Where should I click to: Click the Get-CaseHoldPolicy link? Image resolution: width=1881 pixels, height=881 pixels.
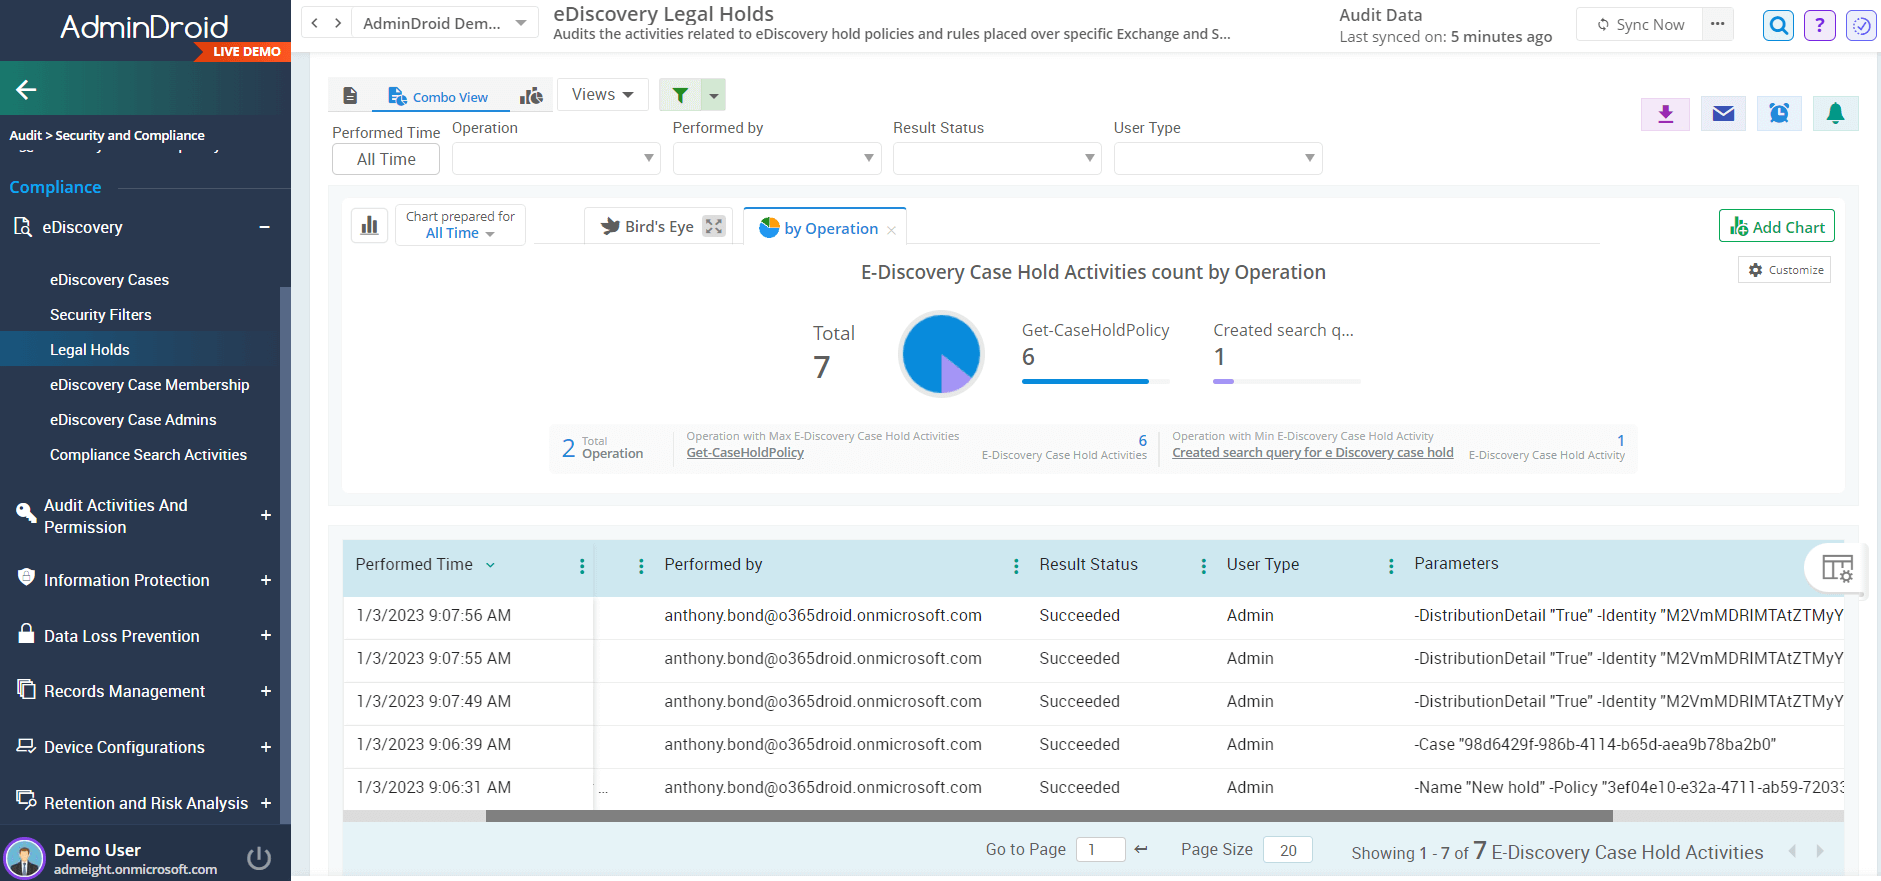point(745,453)
